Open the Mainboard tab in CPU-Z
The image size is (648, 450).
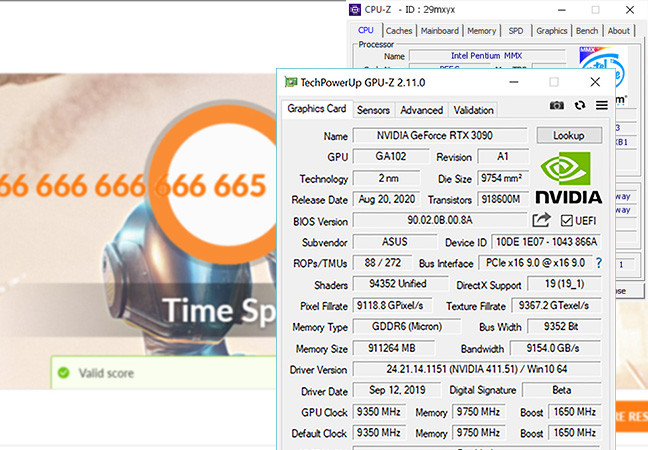click(x=440, y=31)
